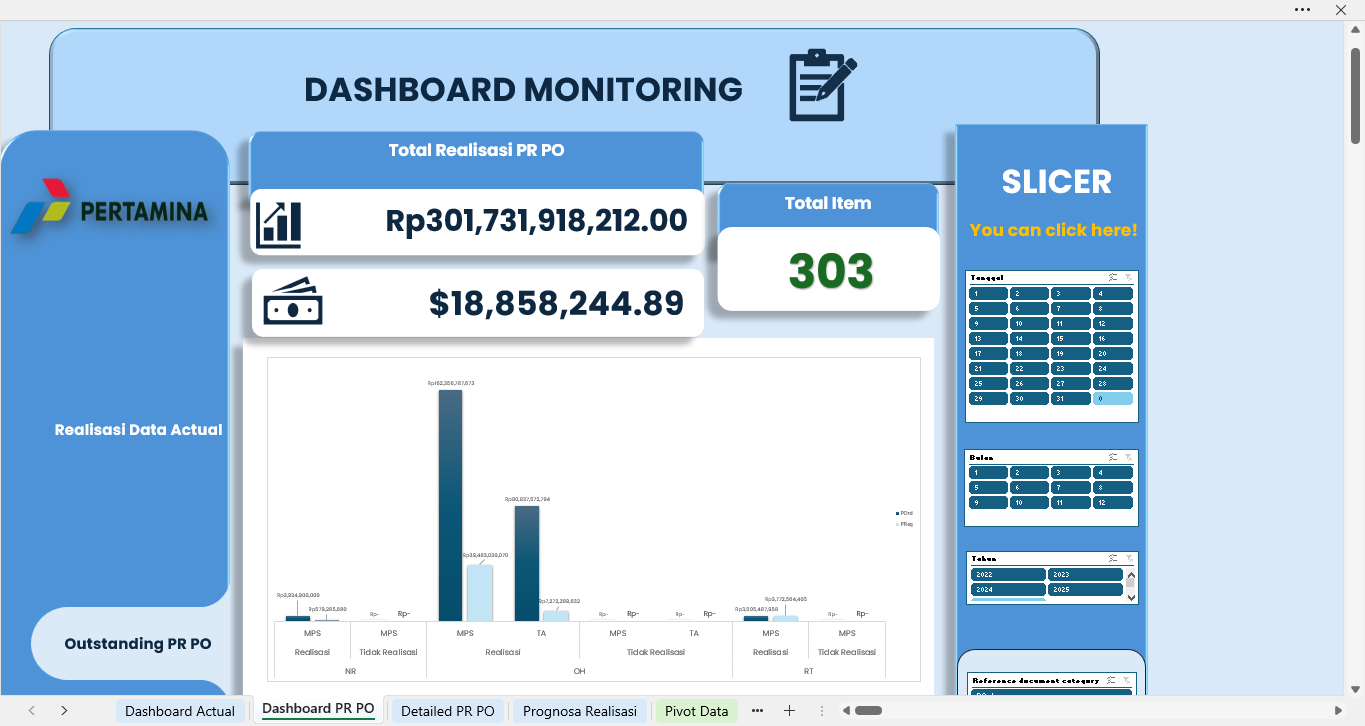Image resolution: width=1365 pixels, height=726 pixels.
Task: Click the 'You can click here!' text
Action: coord(1053,230)
